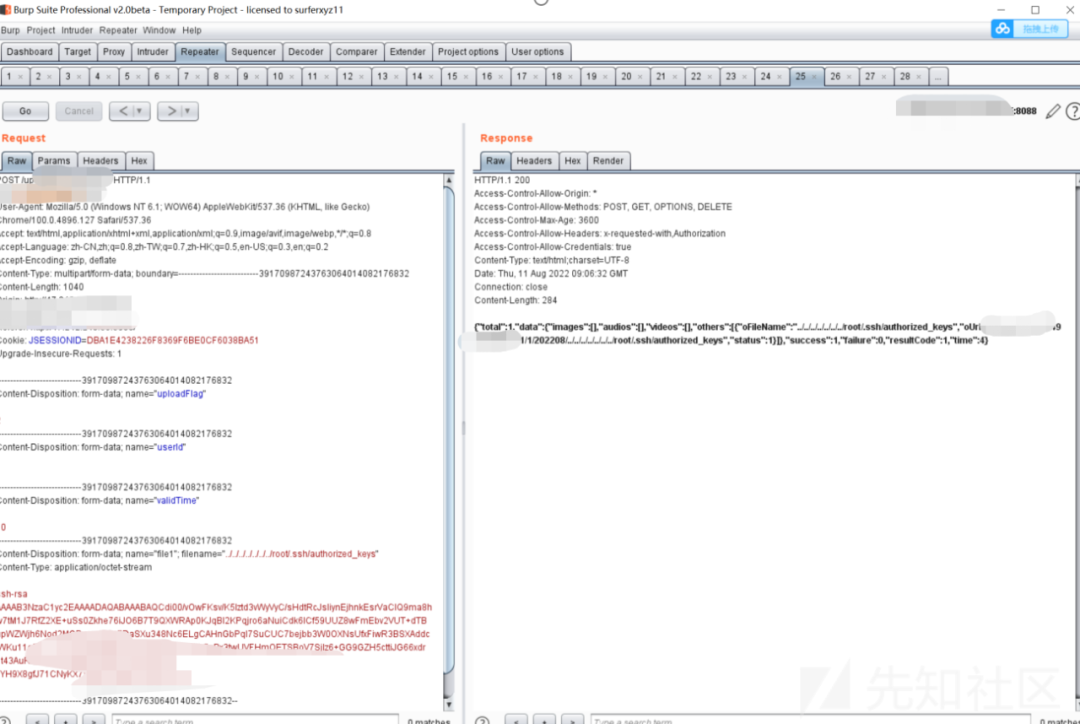Open the Project options tab
The image size is (1080, 724).
click(x=468, y=52)
